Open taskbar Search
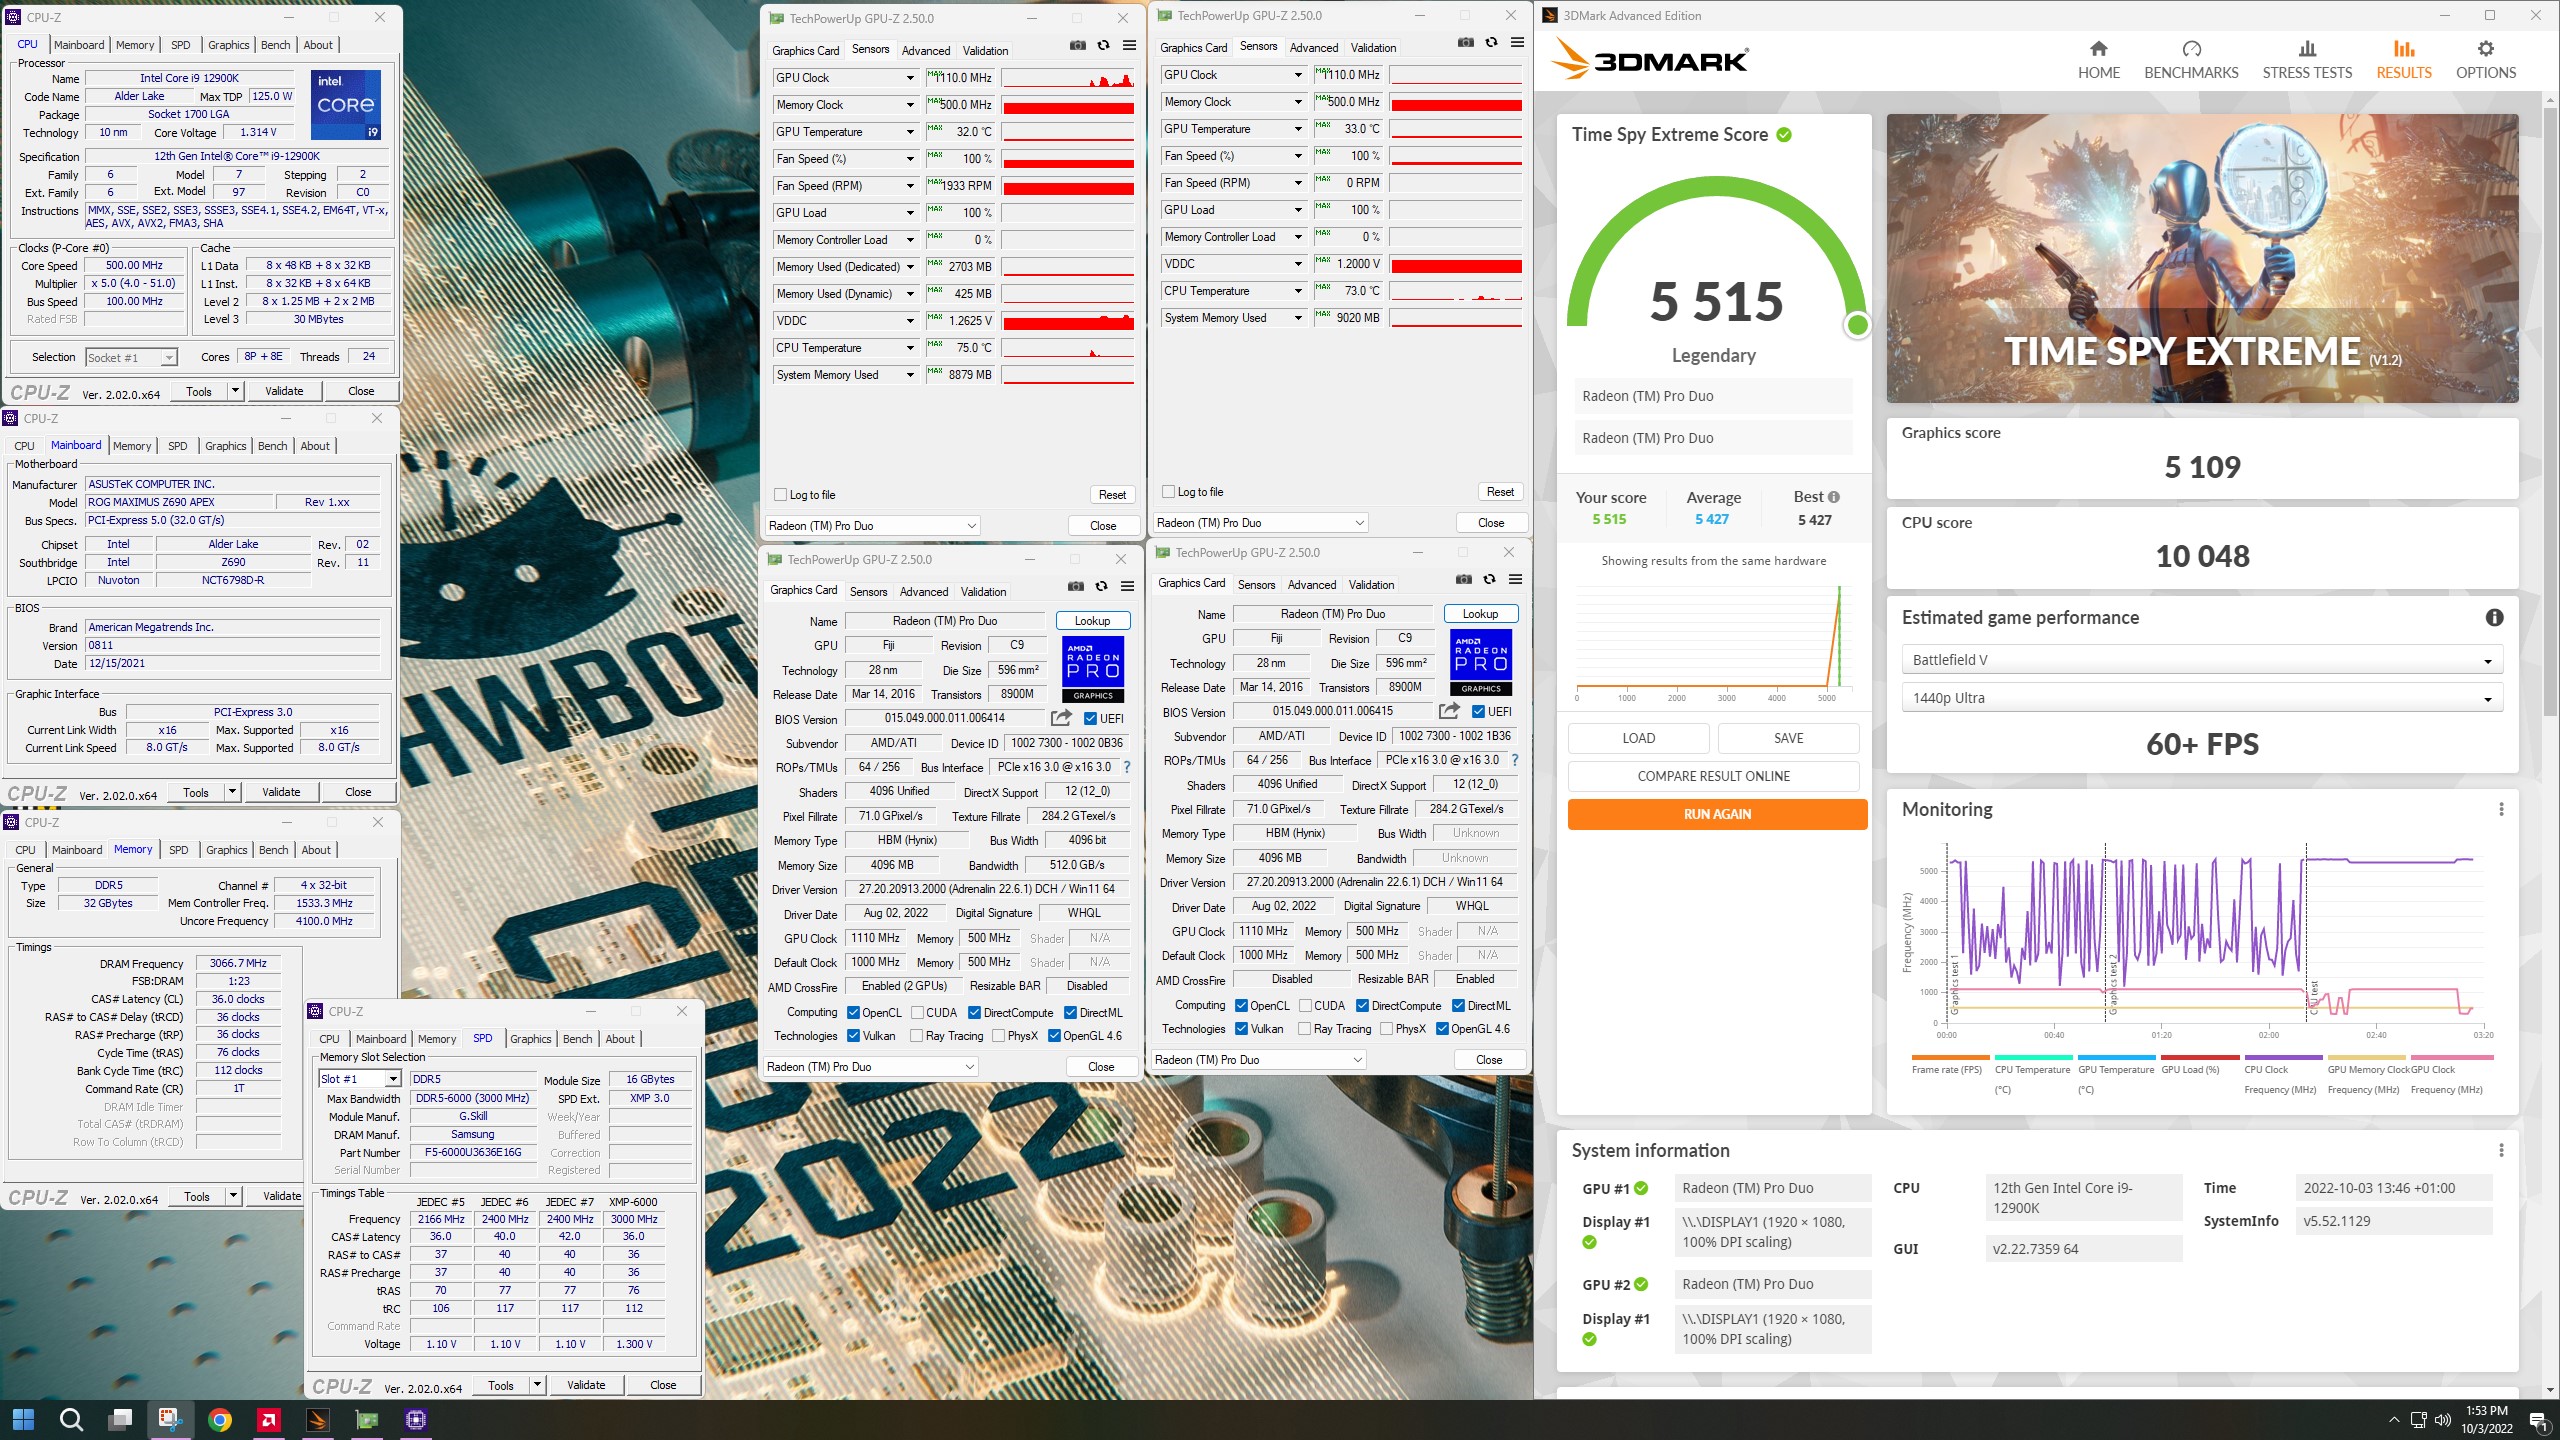 coord(71,1419)
